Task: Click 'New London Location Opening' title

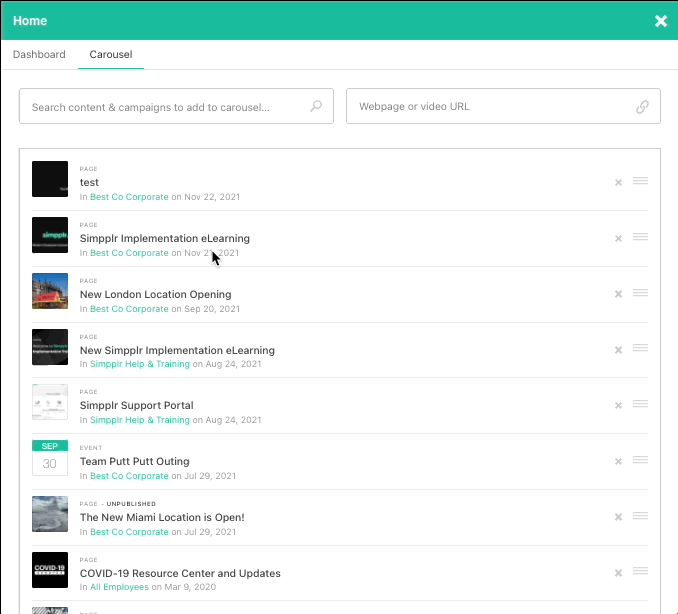Action: pos(156,294)
